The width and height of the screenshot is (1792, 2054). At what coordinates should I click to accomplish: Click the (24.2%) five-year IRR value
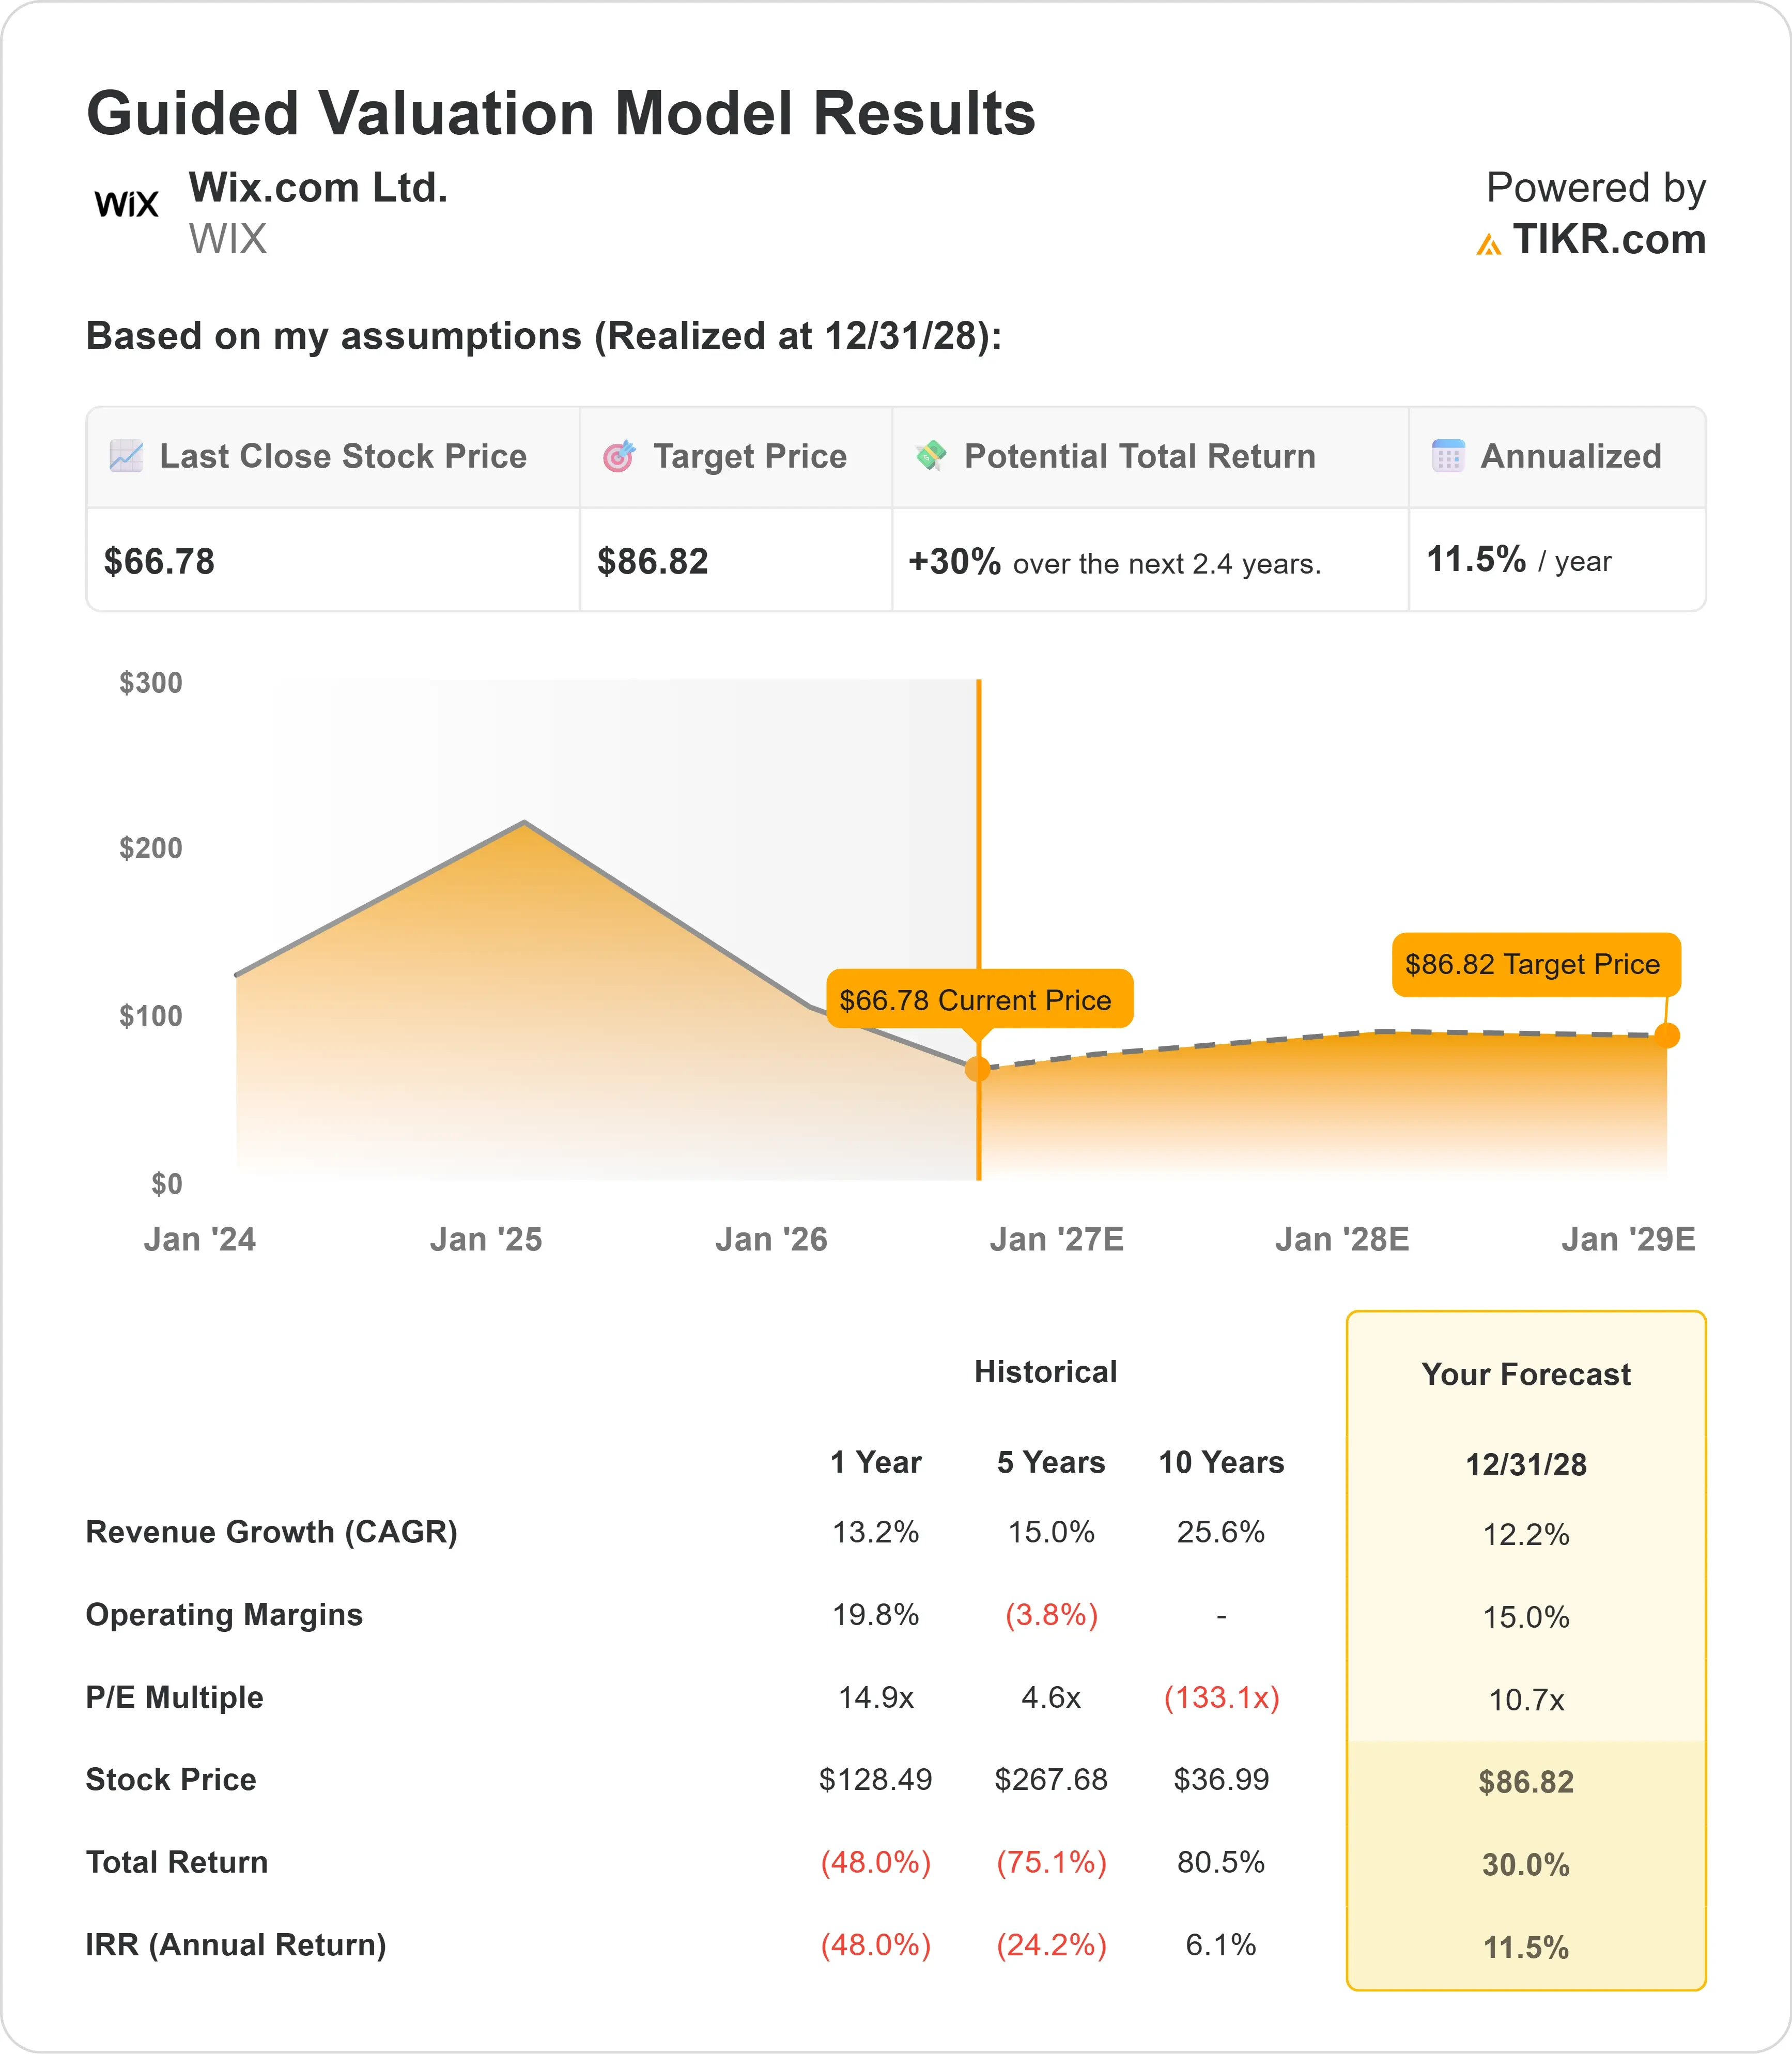1051,1945
